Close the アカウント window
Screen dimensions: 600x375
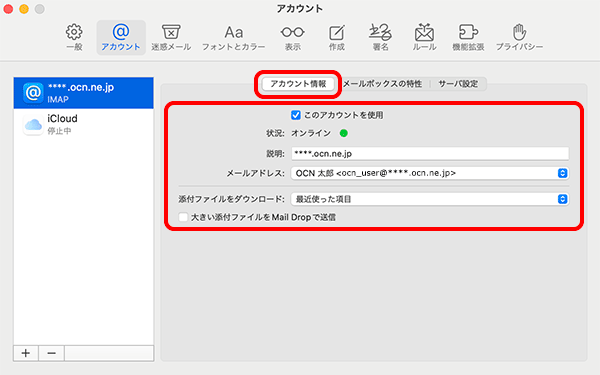(8, 9)
